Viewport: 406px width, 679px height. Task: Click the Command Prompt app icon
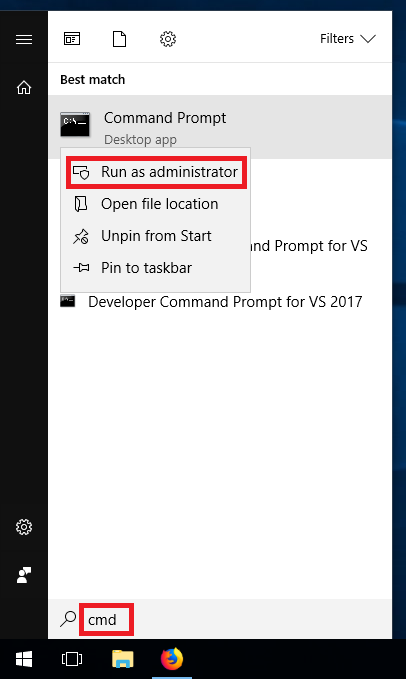[x=75, y=125]
